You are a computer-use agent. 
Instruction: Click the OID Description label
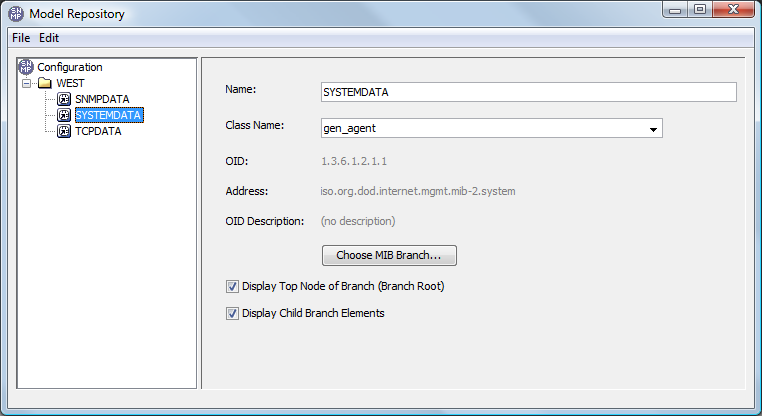[265, 221]
